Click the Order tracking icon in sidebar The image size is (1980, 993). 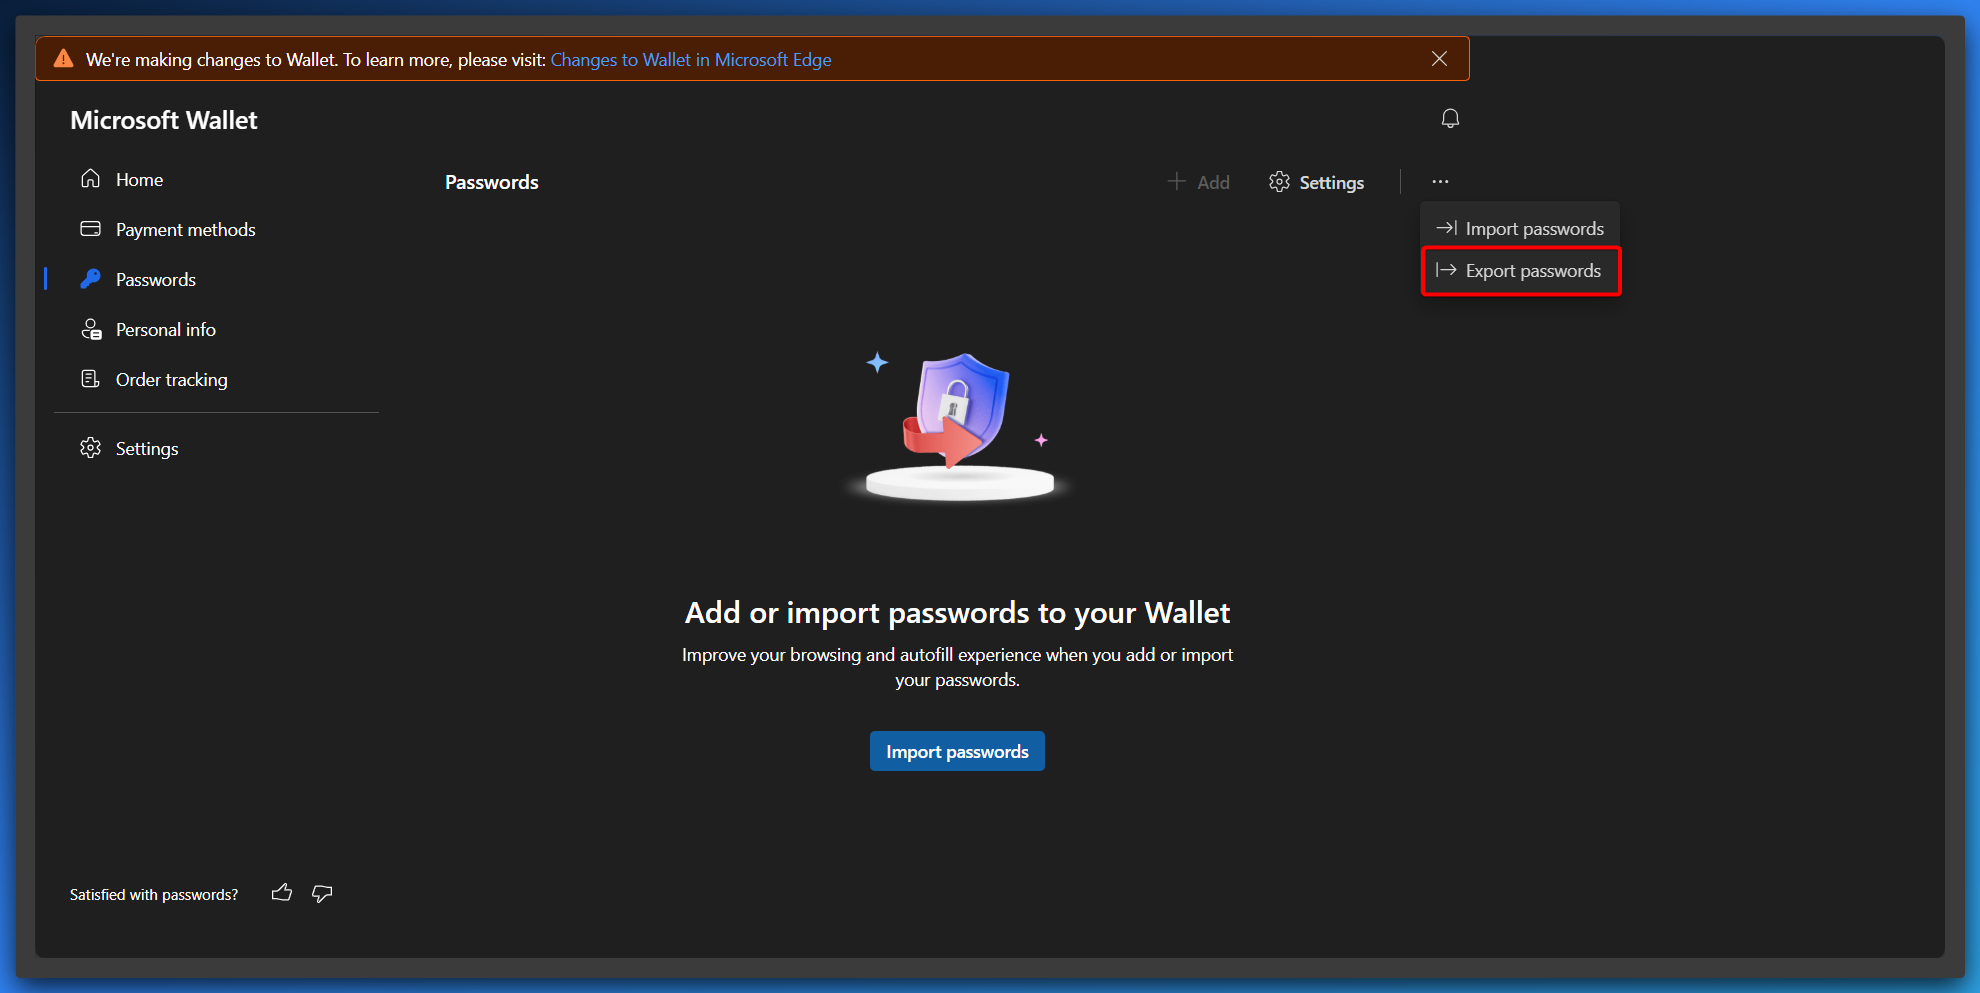[91, 379]
